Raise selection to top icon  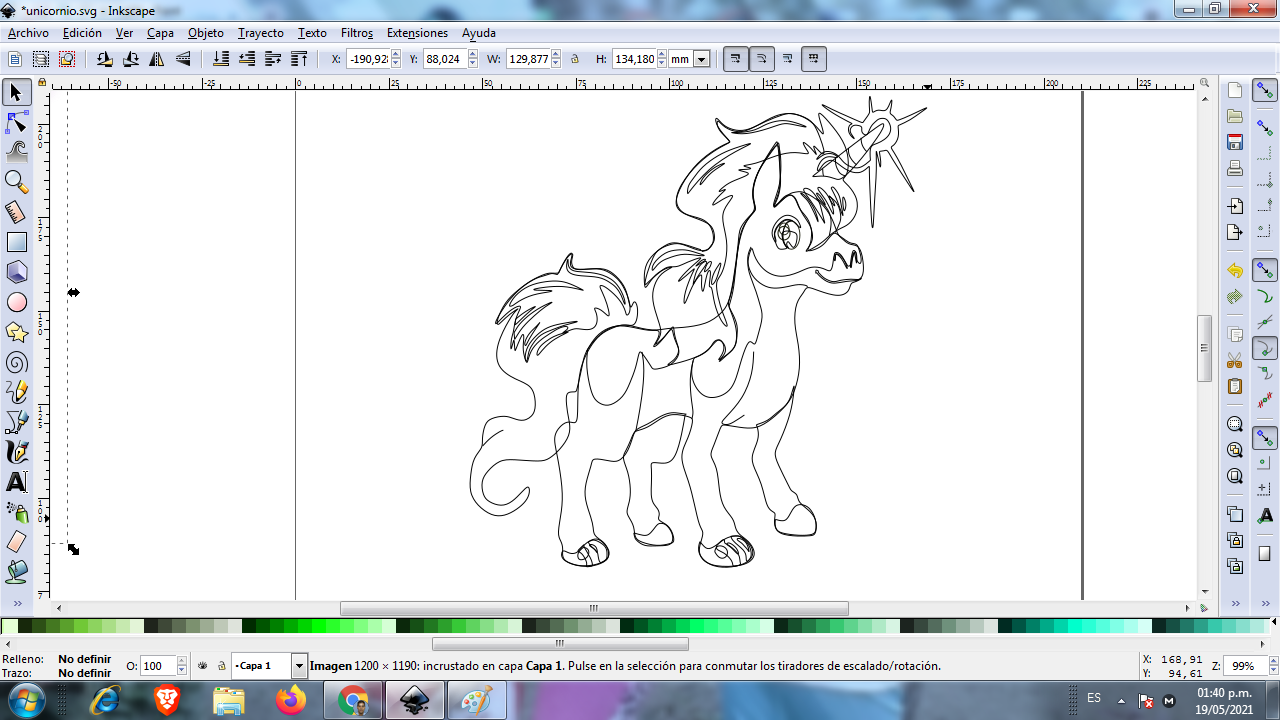click(299, 59)
